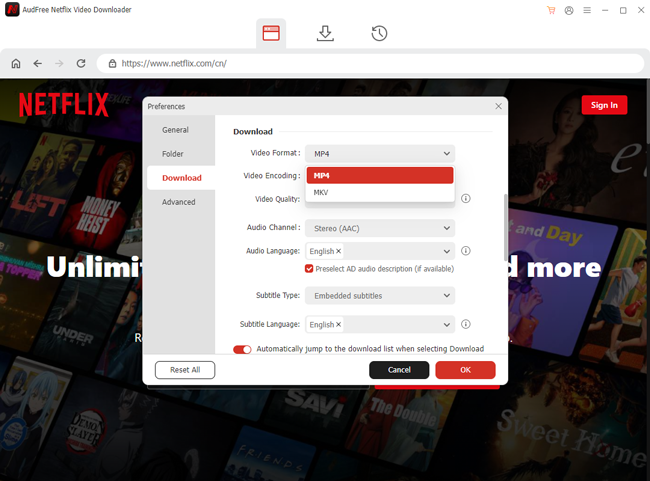The height and width of the screenshot is (481, 650).
Task: Choose MKV from the format list
Action: point(380,192)
